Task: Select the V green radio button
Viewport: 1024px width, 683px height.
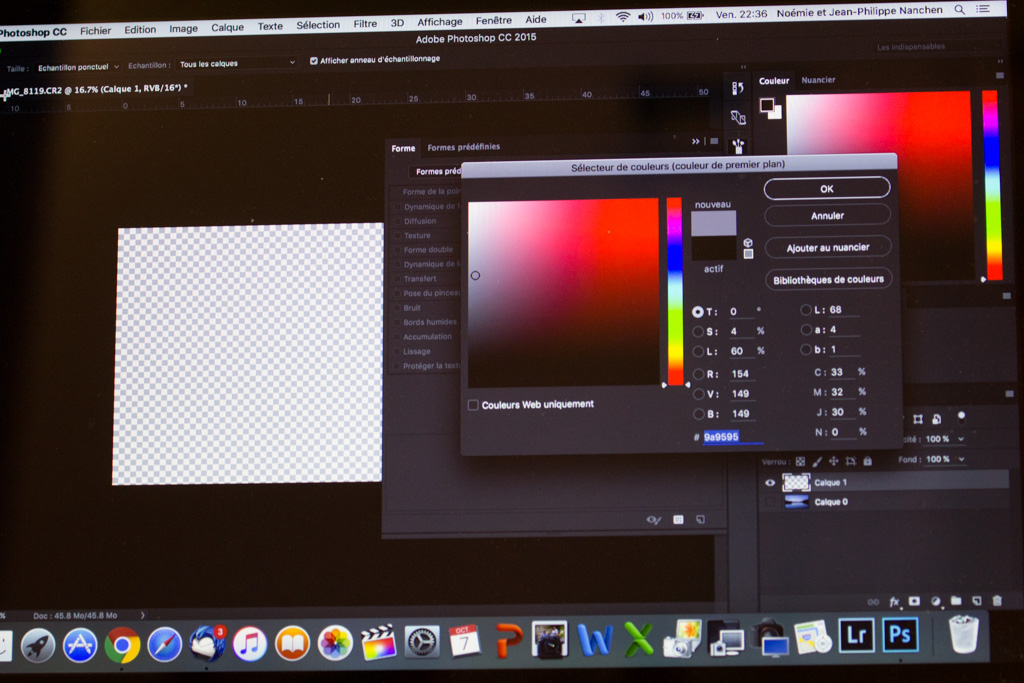Action: pos(698,394)
